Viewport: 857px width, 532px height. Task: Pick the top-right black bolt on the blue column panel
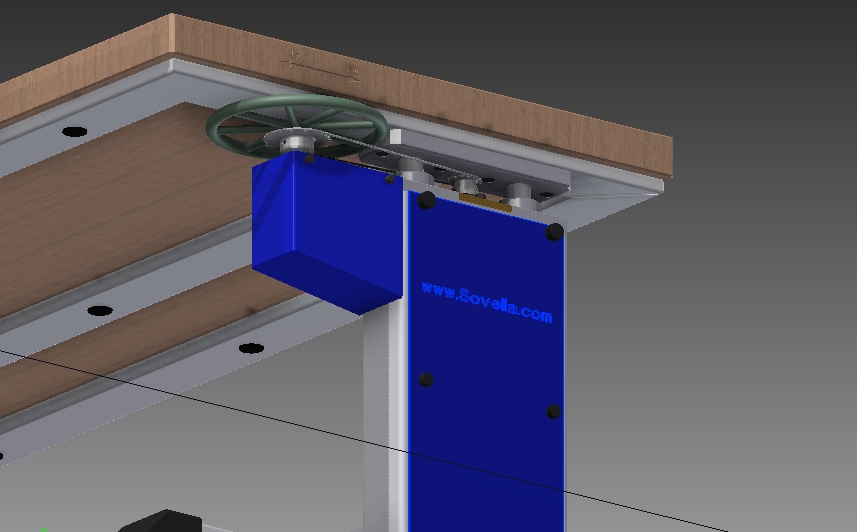click(x=554, y=232)
